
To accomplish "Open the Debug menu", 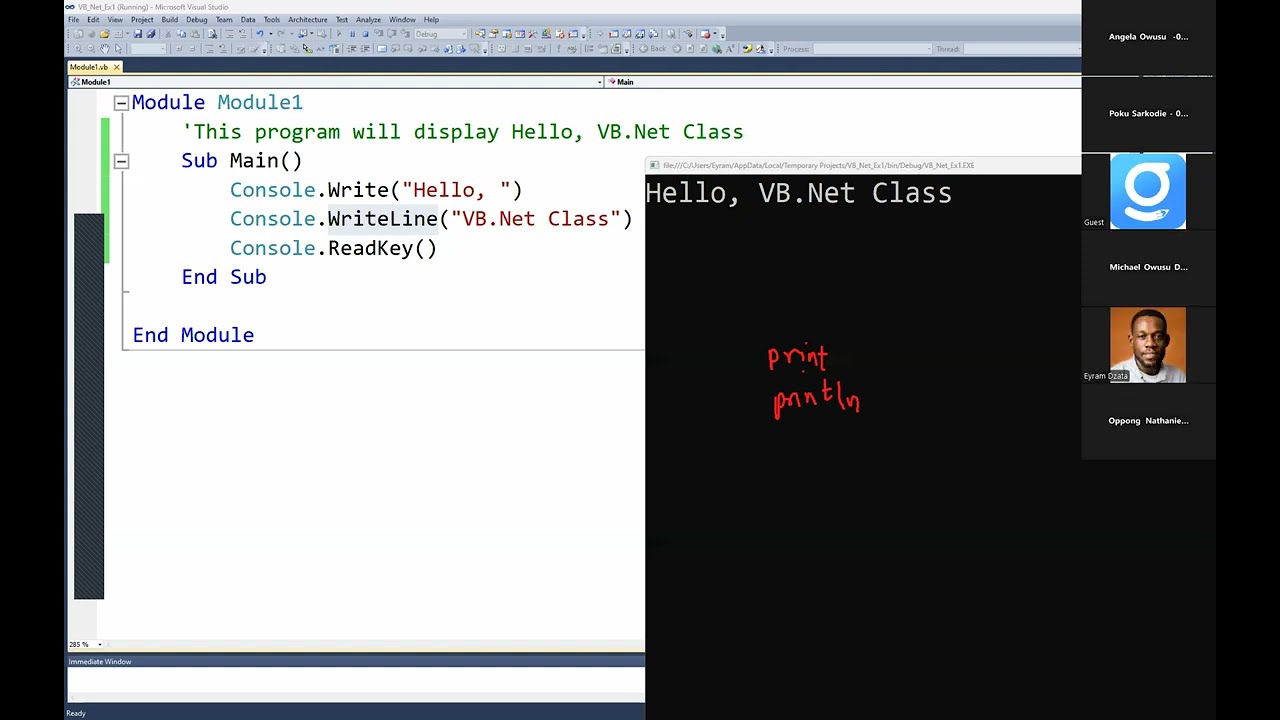I will pos(196,20).
